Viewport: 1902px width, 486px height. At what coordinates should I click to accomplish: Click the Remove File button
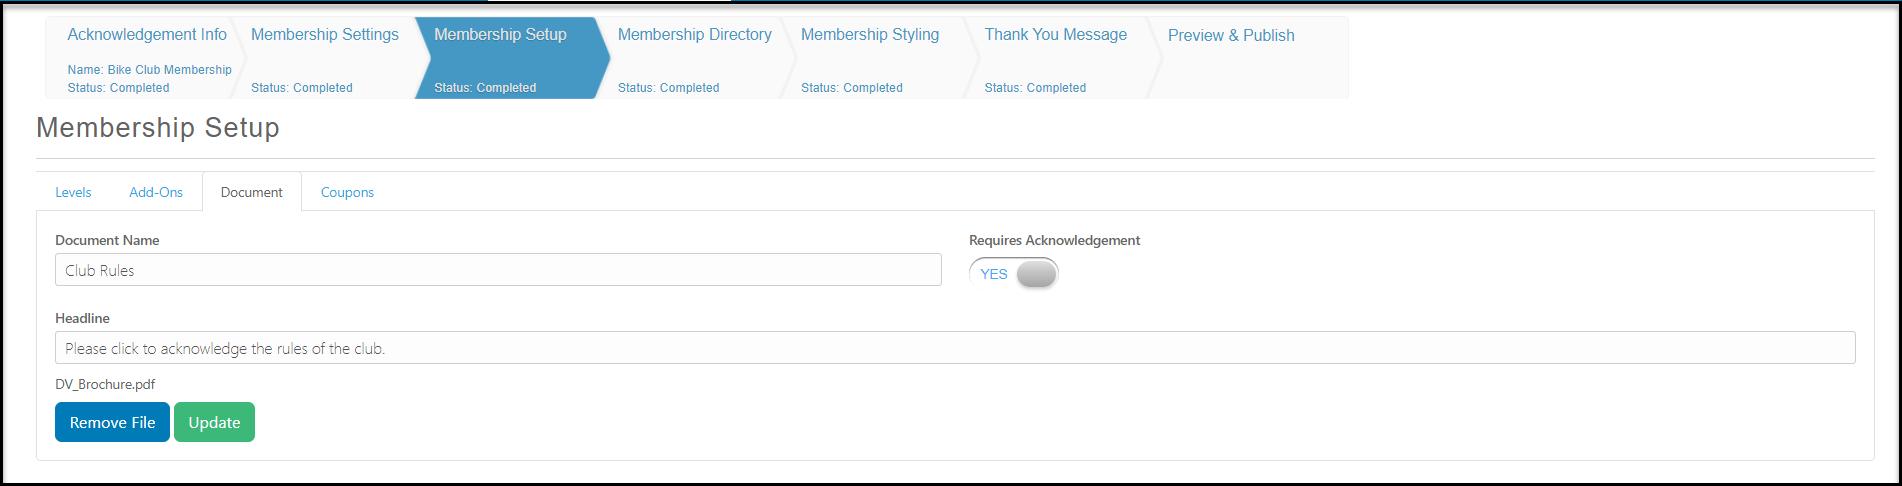(x=112, y=422)
